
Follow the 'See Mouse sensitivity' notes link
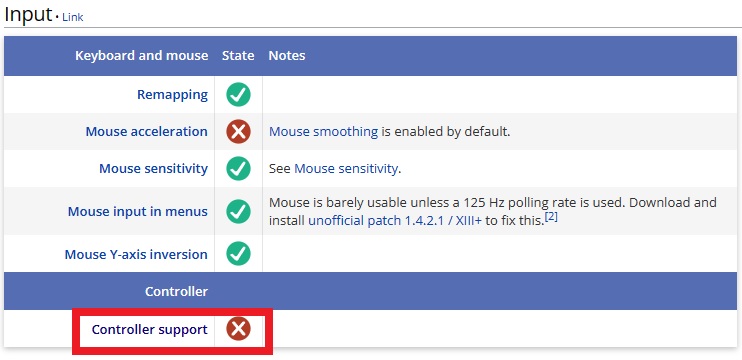(345, 168)
